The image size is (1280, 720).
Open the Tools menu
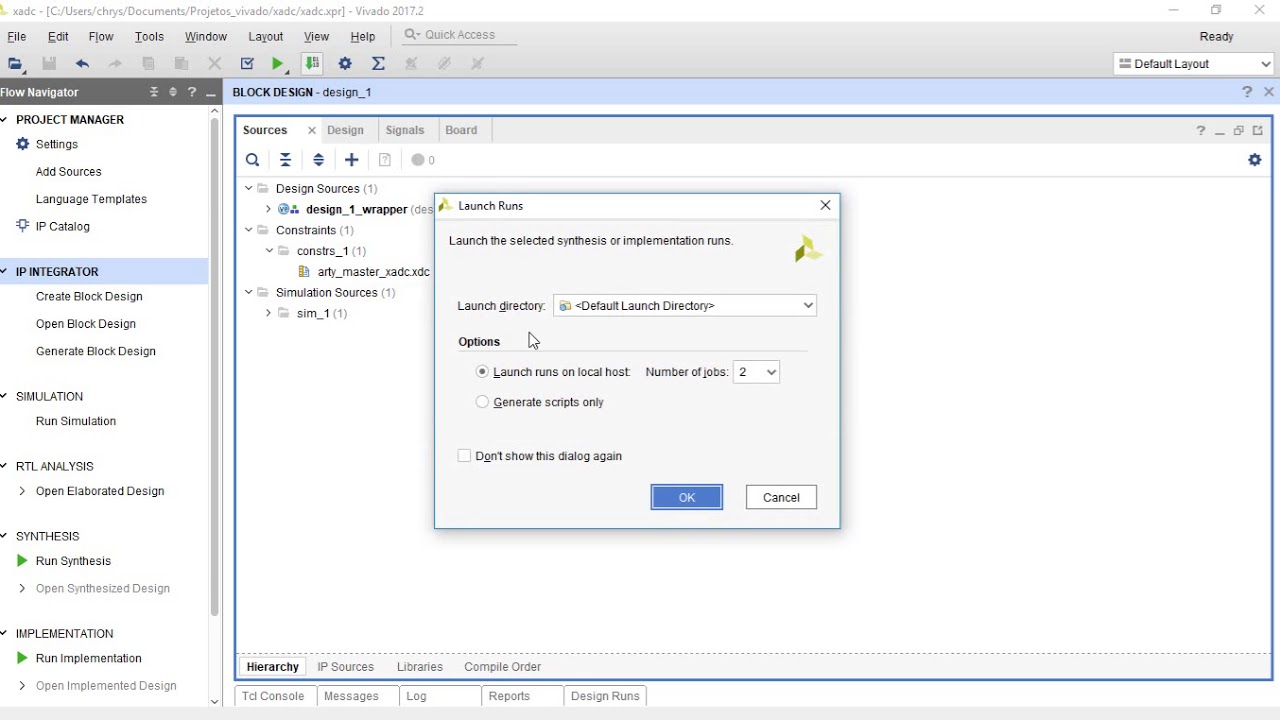pyautogui.click(x=149, y=37)
